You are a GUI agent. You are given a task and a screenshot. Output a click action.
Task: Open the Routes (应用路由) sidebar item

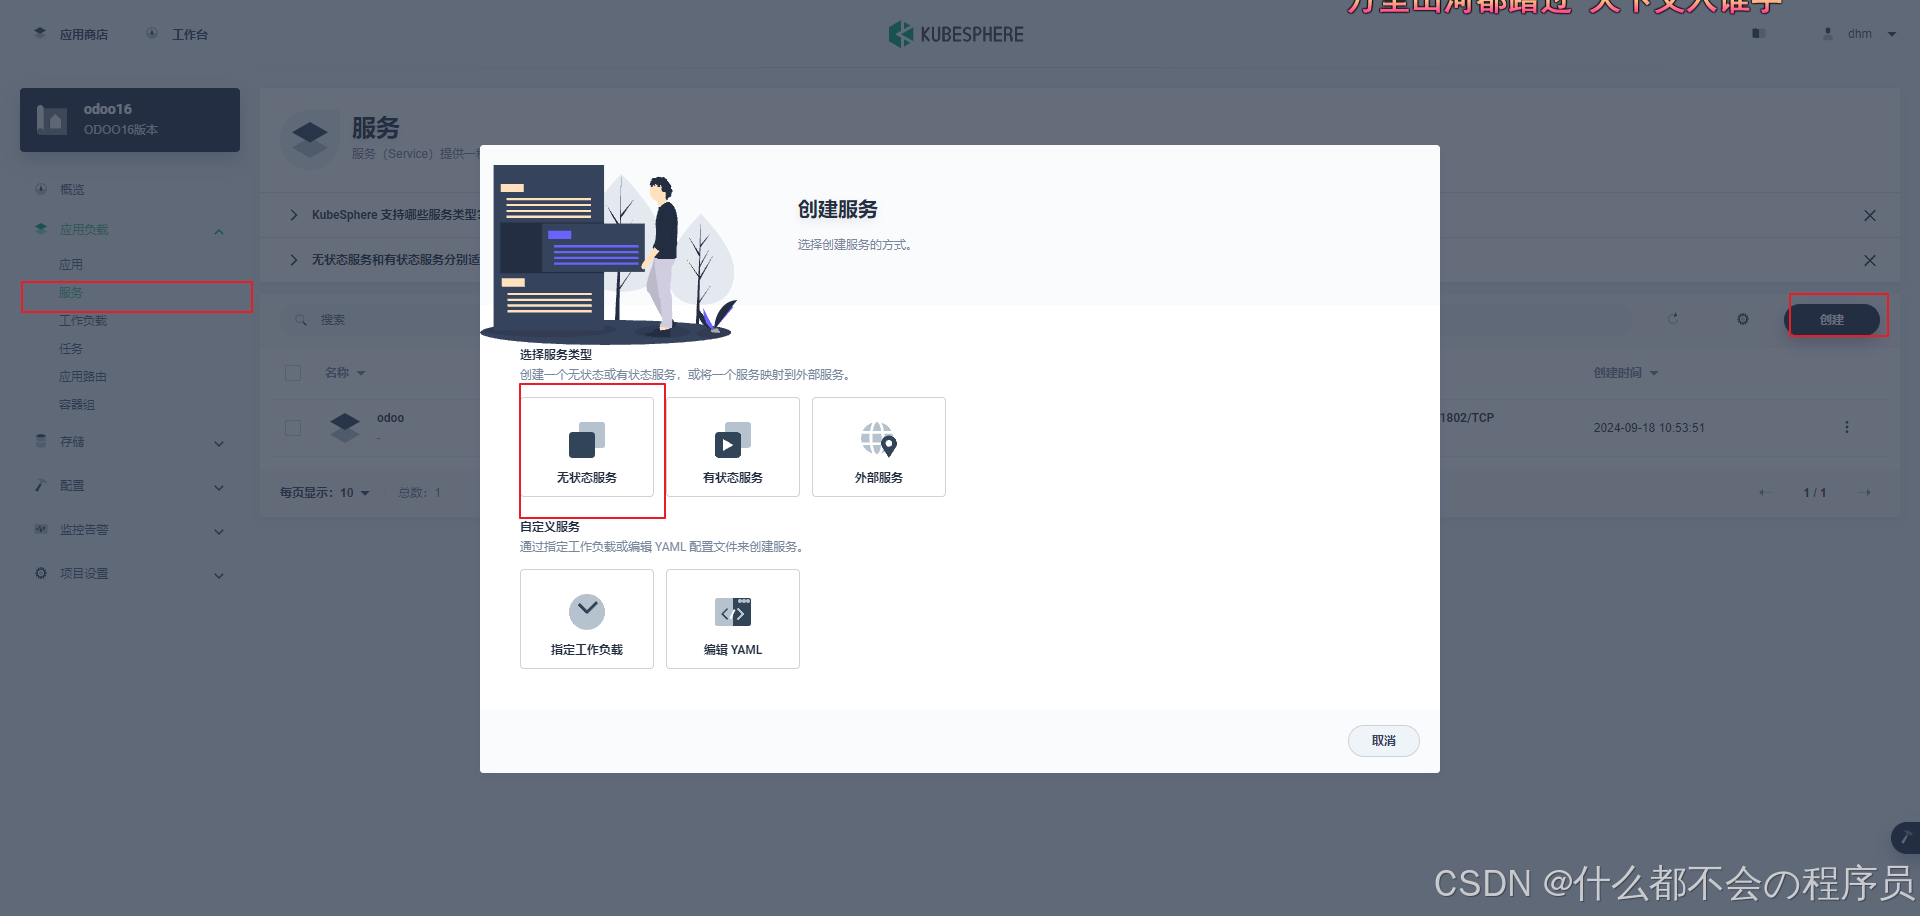click(83, 377)
